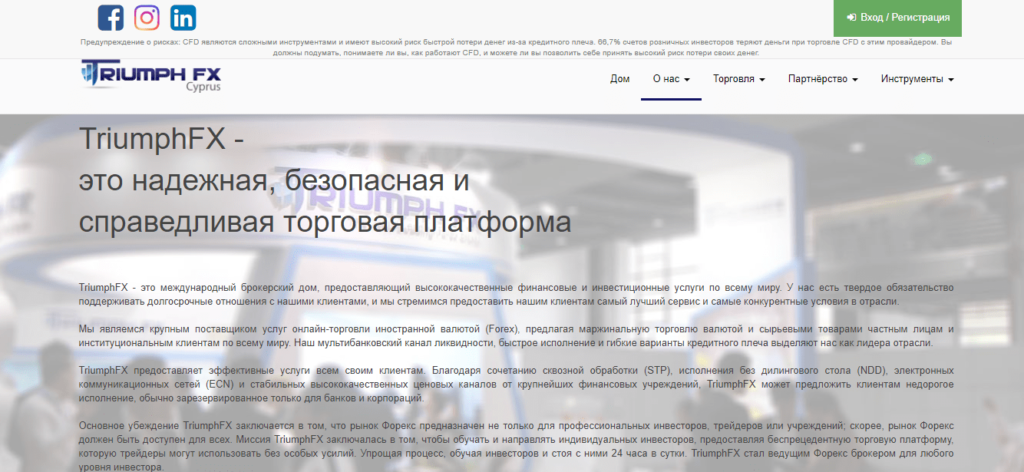Click the TriumphFX Cyprus logo
This screenshot has width=1024, height=472.
pos(151,74)
